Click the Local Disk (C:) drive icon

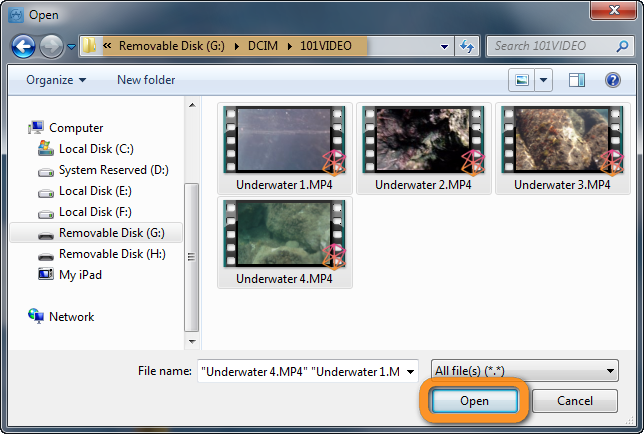tap(46, 148)
